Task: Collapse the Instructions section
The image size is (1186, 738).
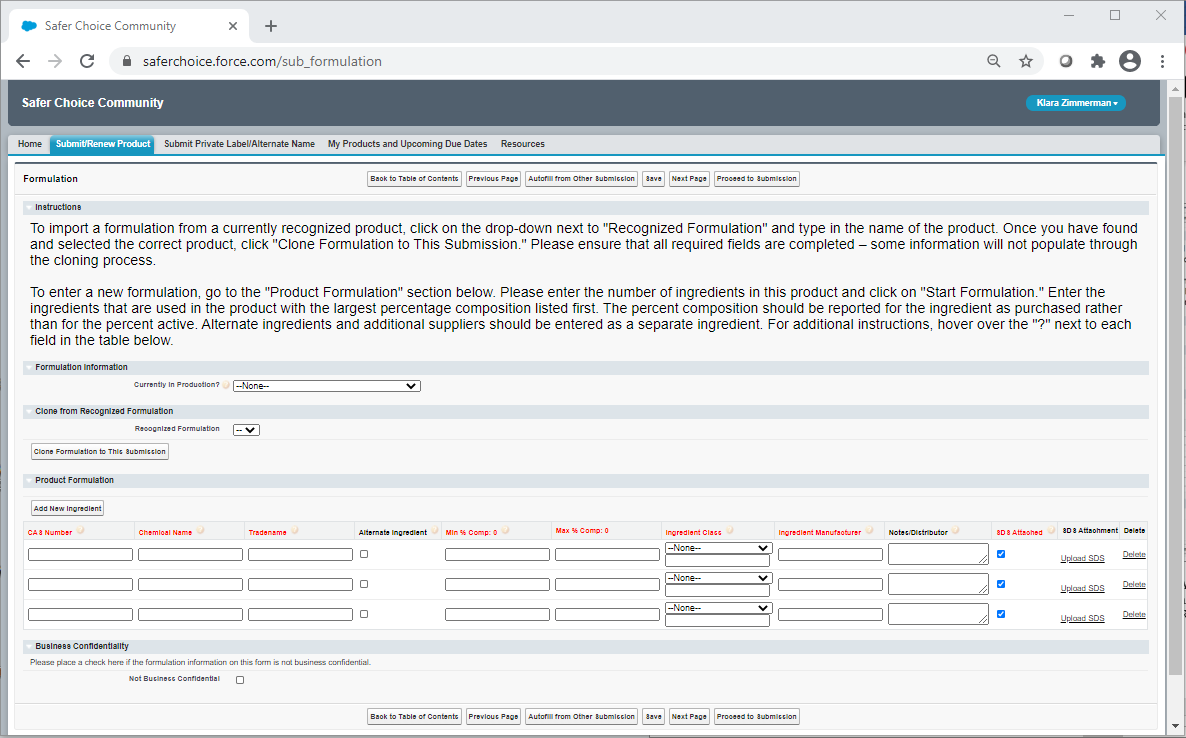Action: 28,207
